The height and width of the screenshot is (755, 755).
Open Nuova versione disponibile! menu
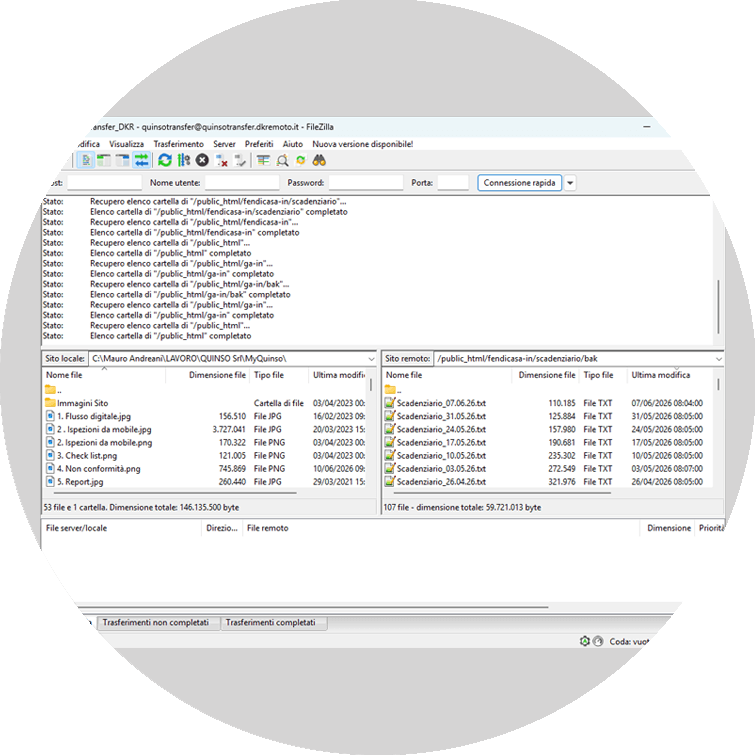[363, 144]
